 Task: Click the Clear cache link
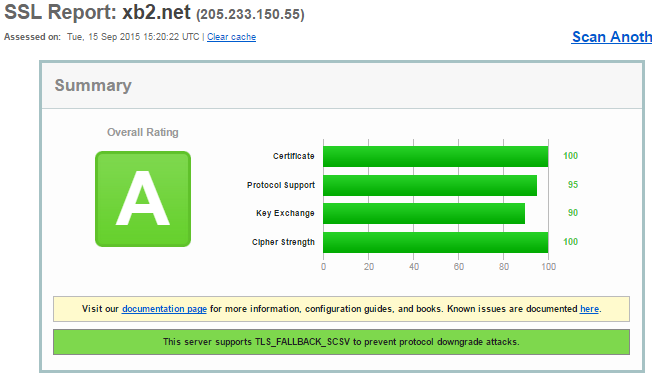(x=231, y=37)
